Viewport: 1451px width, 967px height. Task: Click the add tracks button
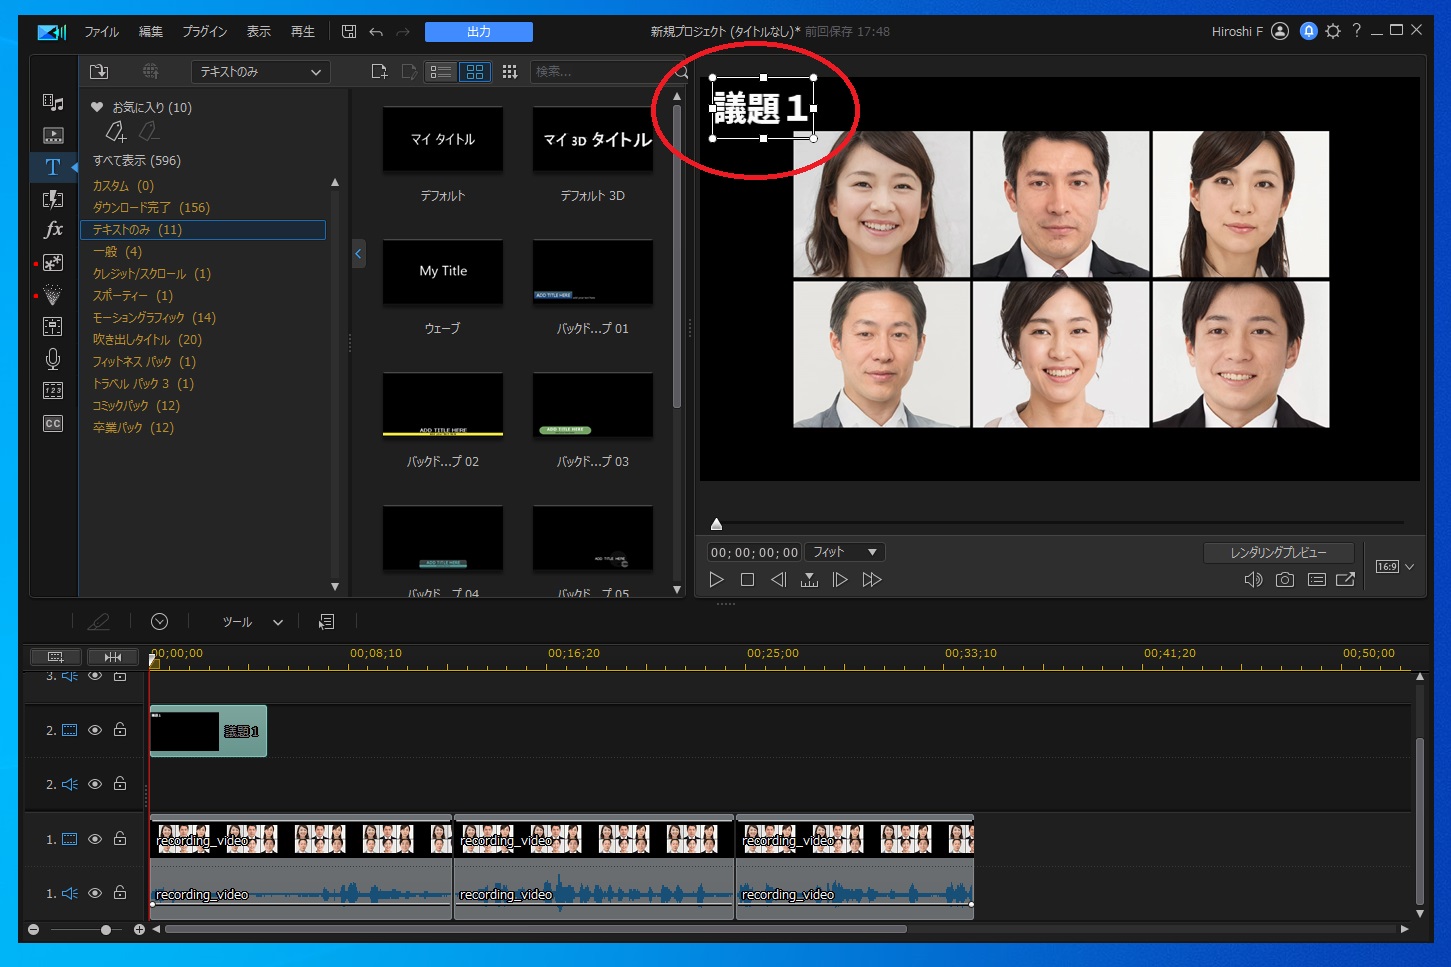[x=56, y=657]
